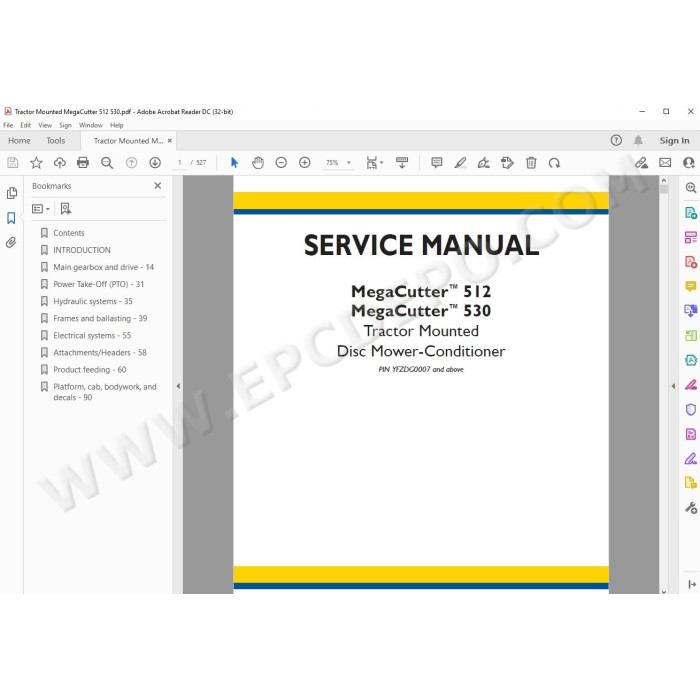
Task: Open bookmark options dropdown
Action: click(x=41, y=208)
